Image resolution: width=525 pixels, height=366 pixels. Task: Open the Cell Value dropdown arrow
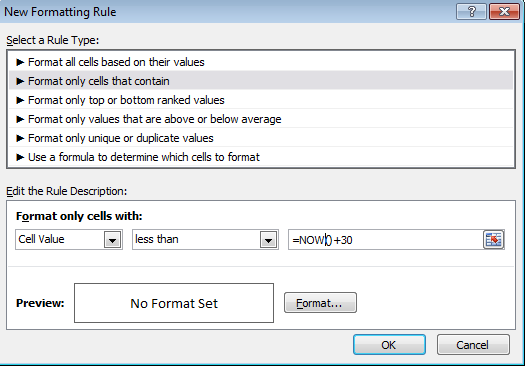pyautogui.click(x=112, y=240)
